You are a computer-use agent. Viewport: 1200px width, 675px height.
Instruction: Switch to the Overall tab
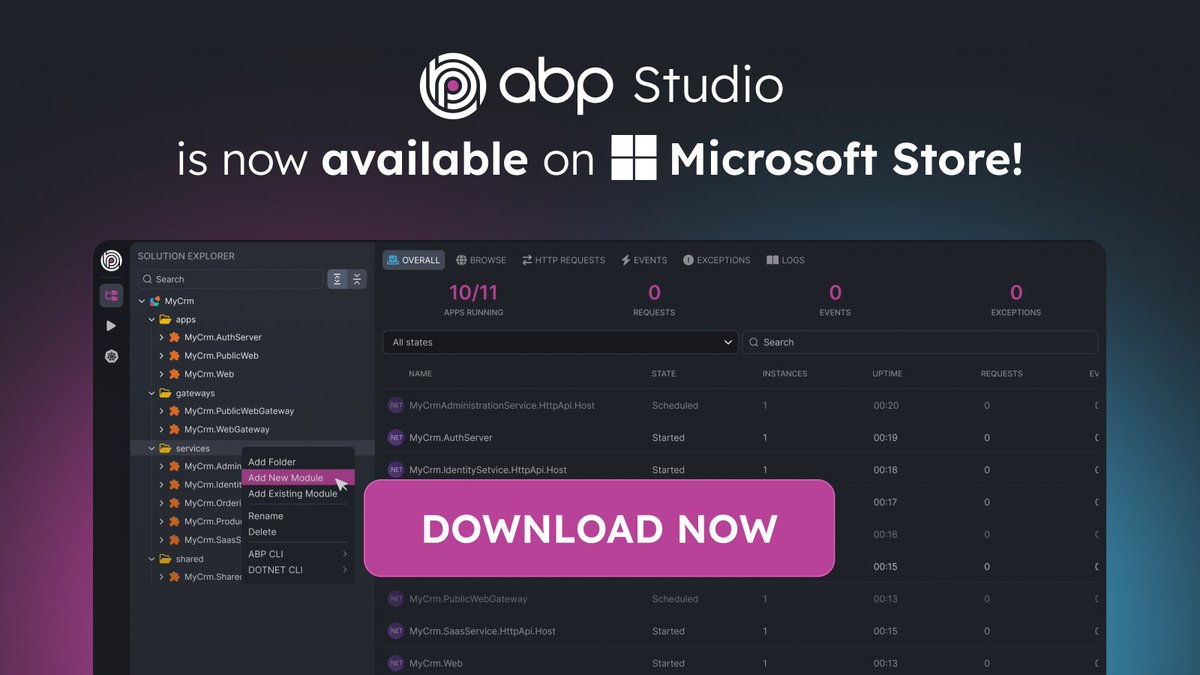(414, 260)
